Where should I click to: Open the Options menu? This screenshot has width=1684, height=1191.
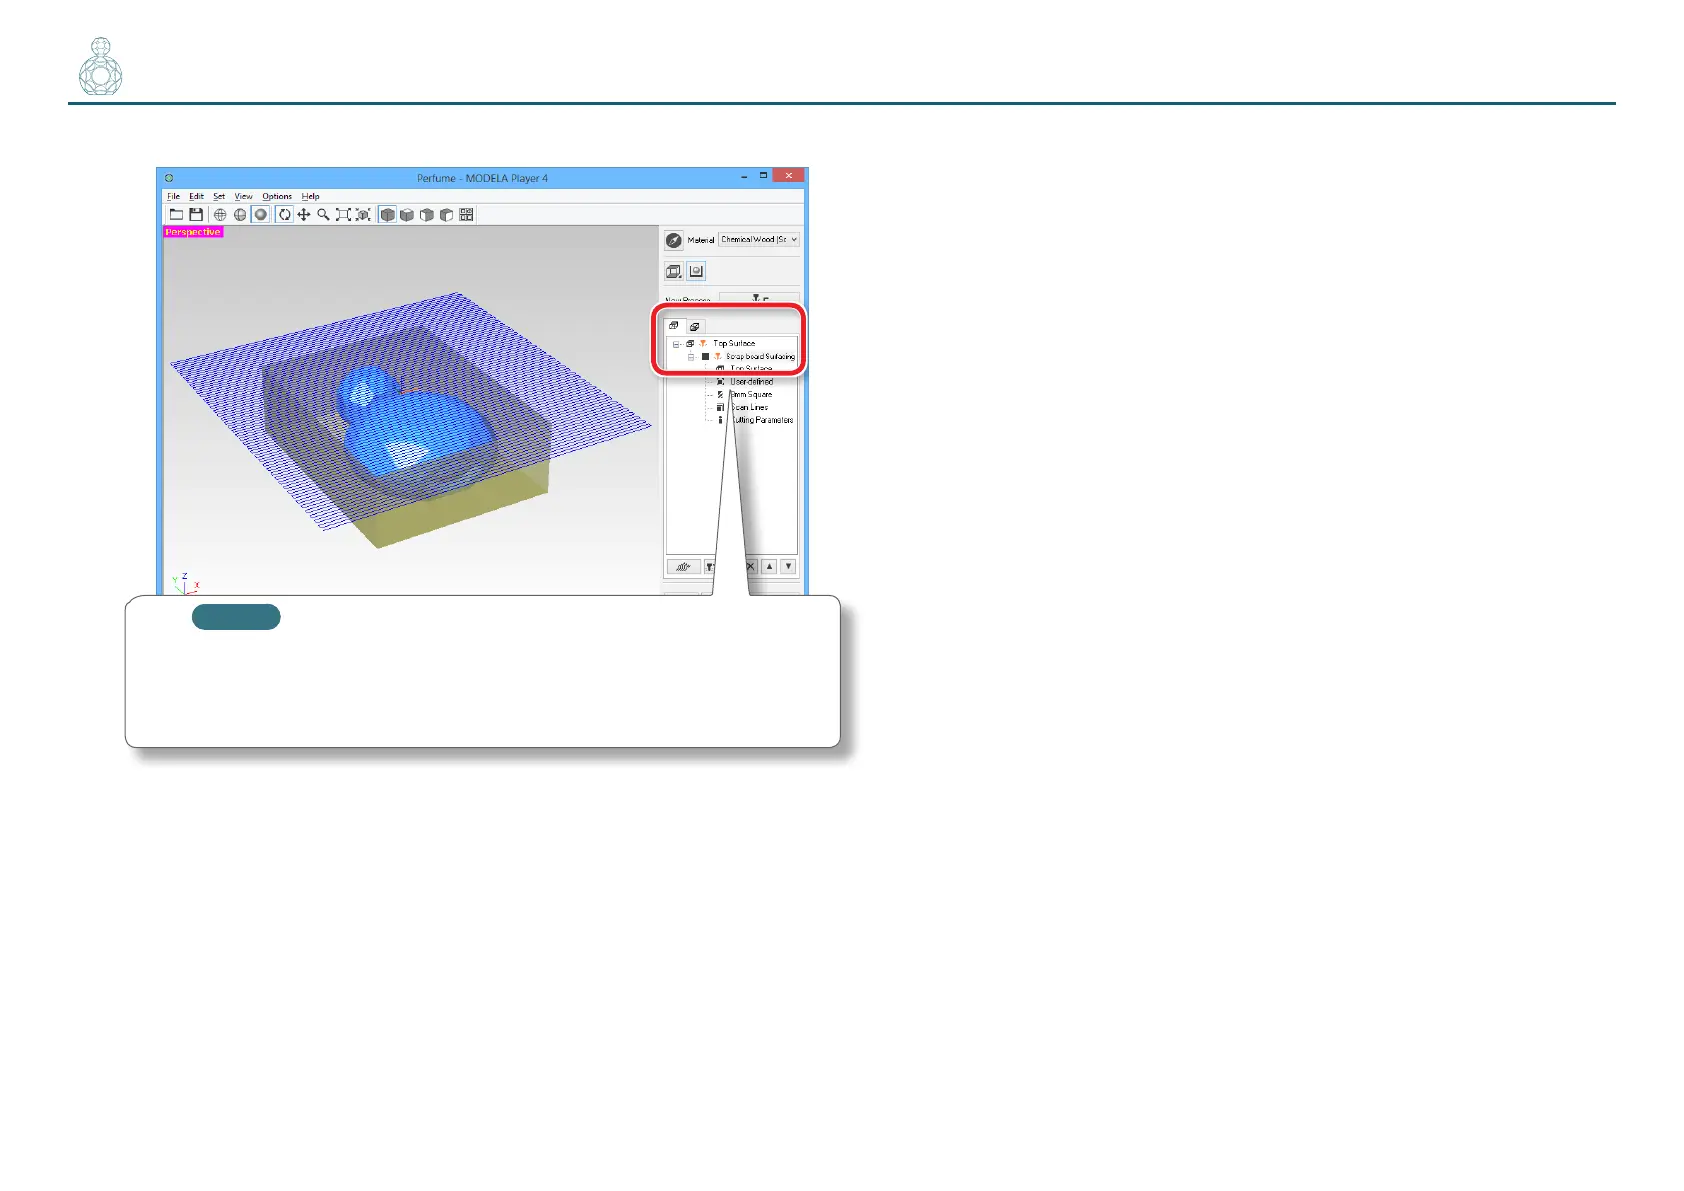277,197
